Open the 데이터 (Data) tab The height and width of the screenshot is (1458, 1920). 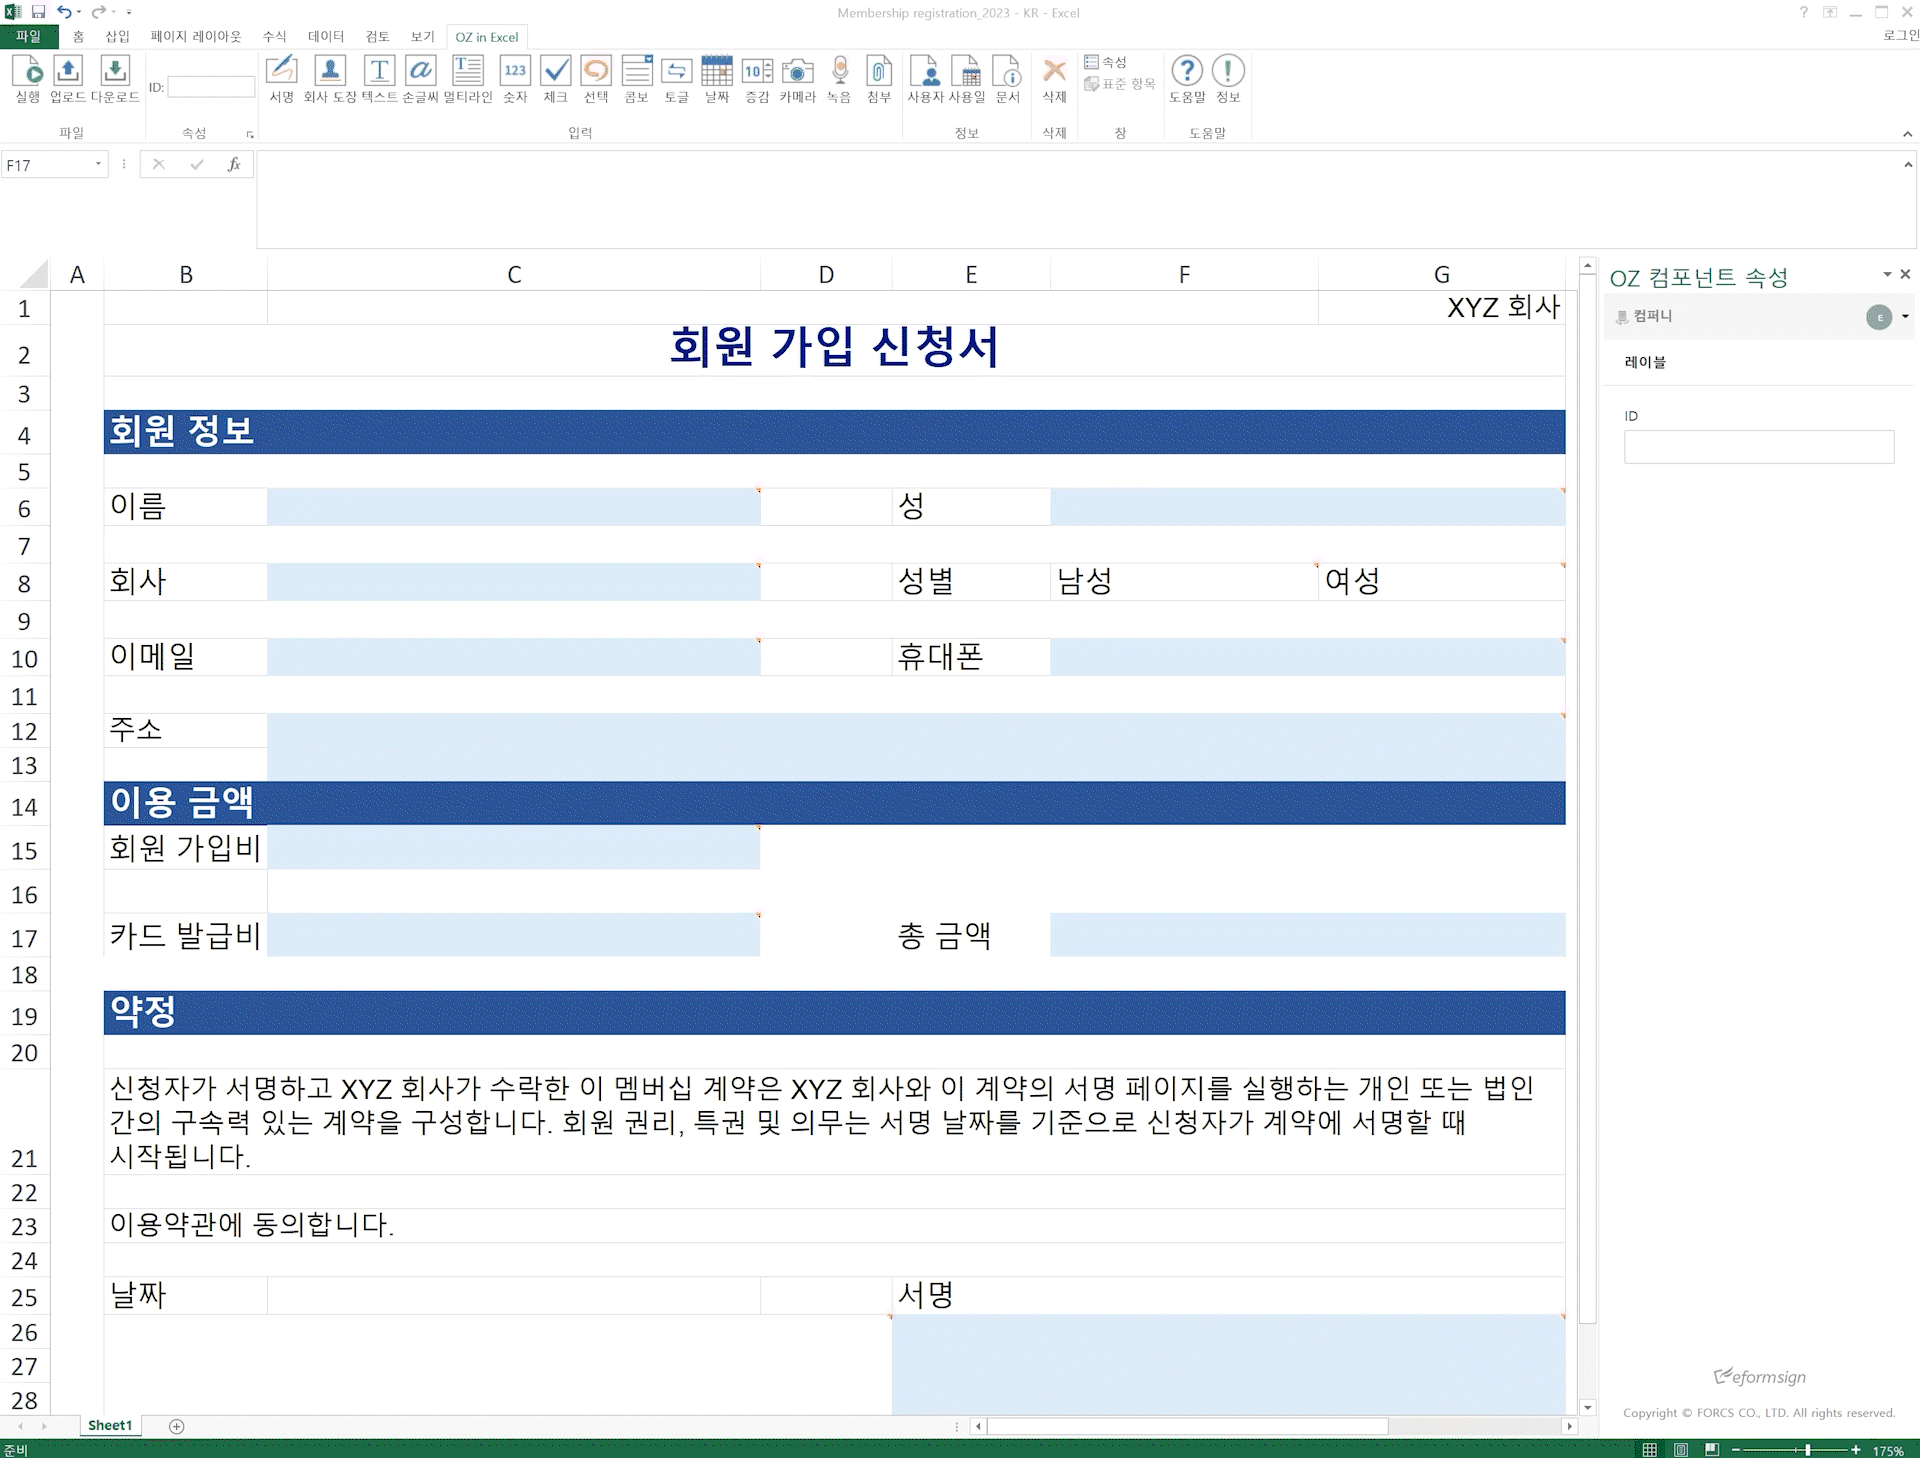326,37
